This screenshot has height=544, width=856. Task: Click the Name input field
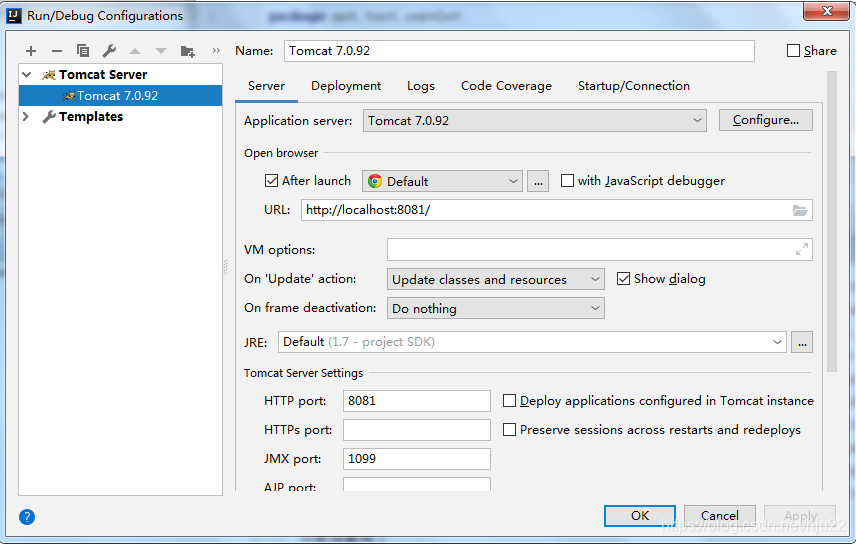tap(519, 51)
